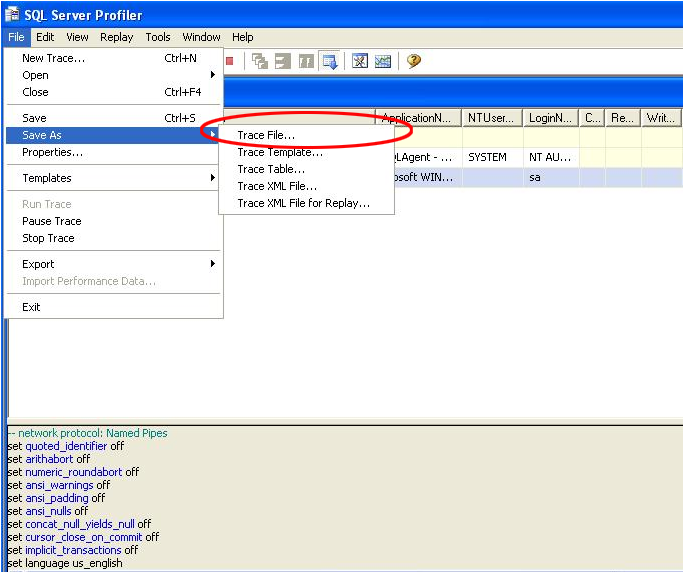Click Pause Trace in the File menu

(x=52, y=221)
